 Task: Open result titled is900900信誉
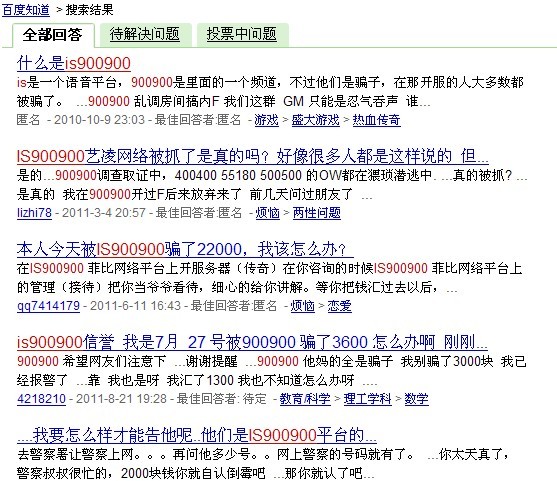pos(252,342)
